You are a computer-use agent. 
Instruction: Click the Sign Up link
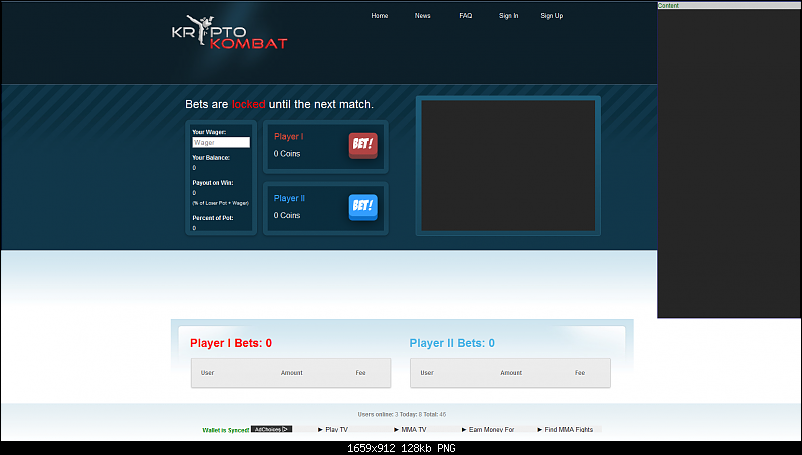(552, 16)
